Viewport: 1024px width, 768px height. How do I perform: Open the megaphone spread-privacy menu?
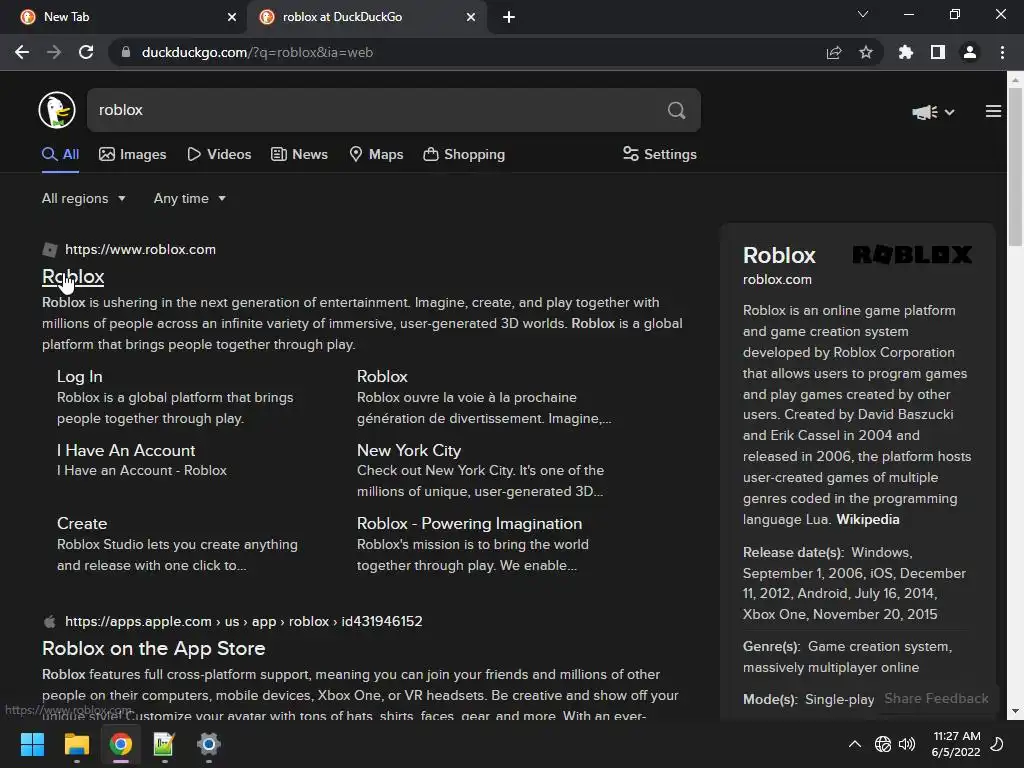(933, 112)
